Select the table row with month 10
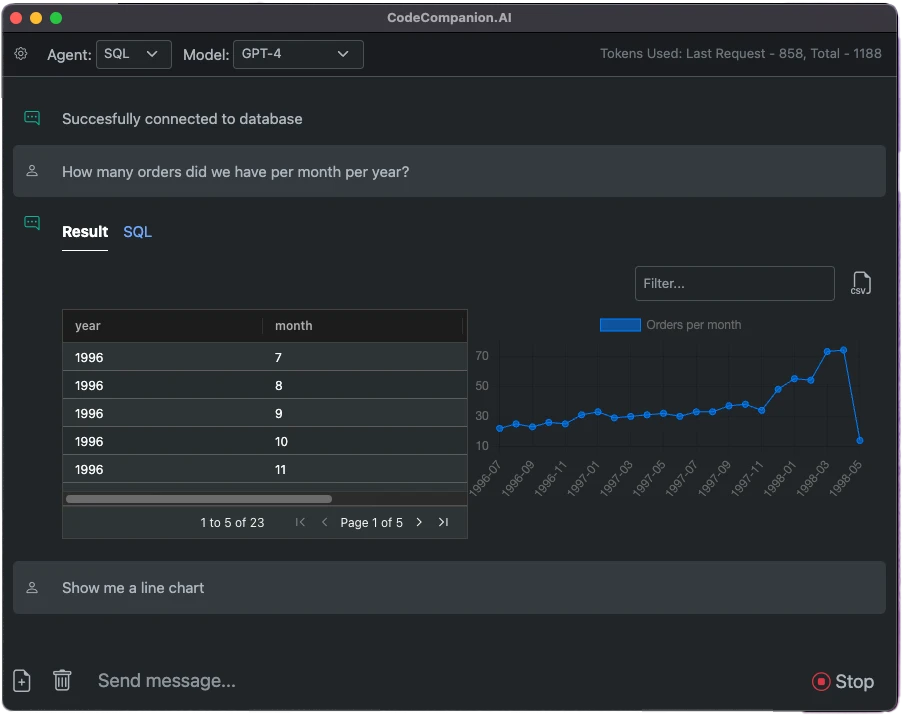Screen dimensions: 902x715 click(x=265, y=442)
